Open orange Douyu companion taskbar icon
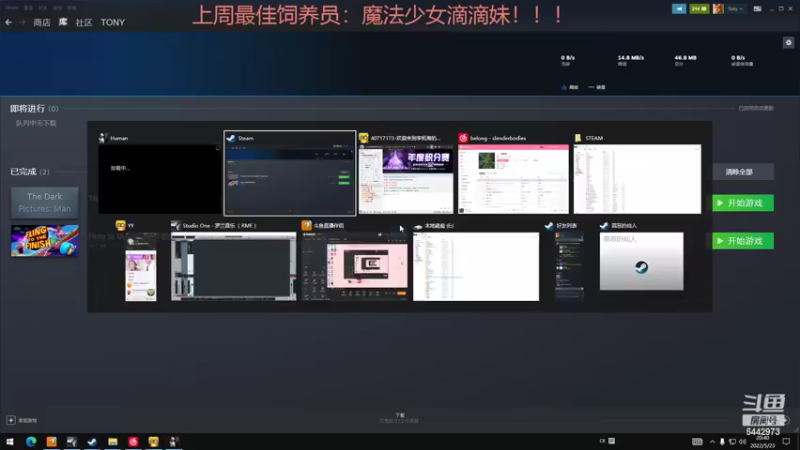 (52, 442)
